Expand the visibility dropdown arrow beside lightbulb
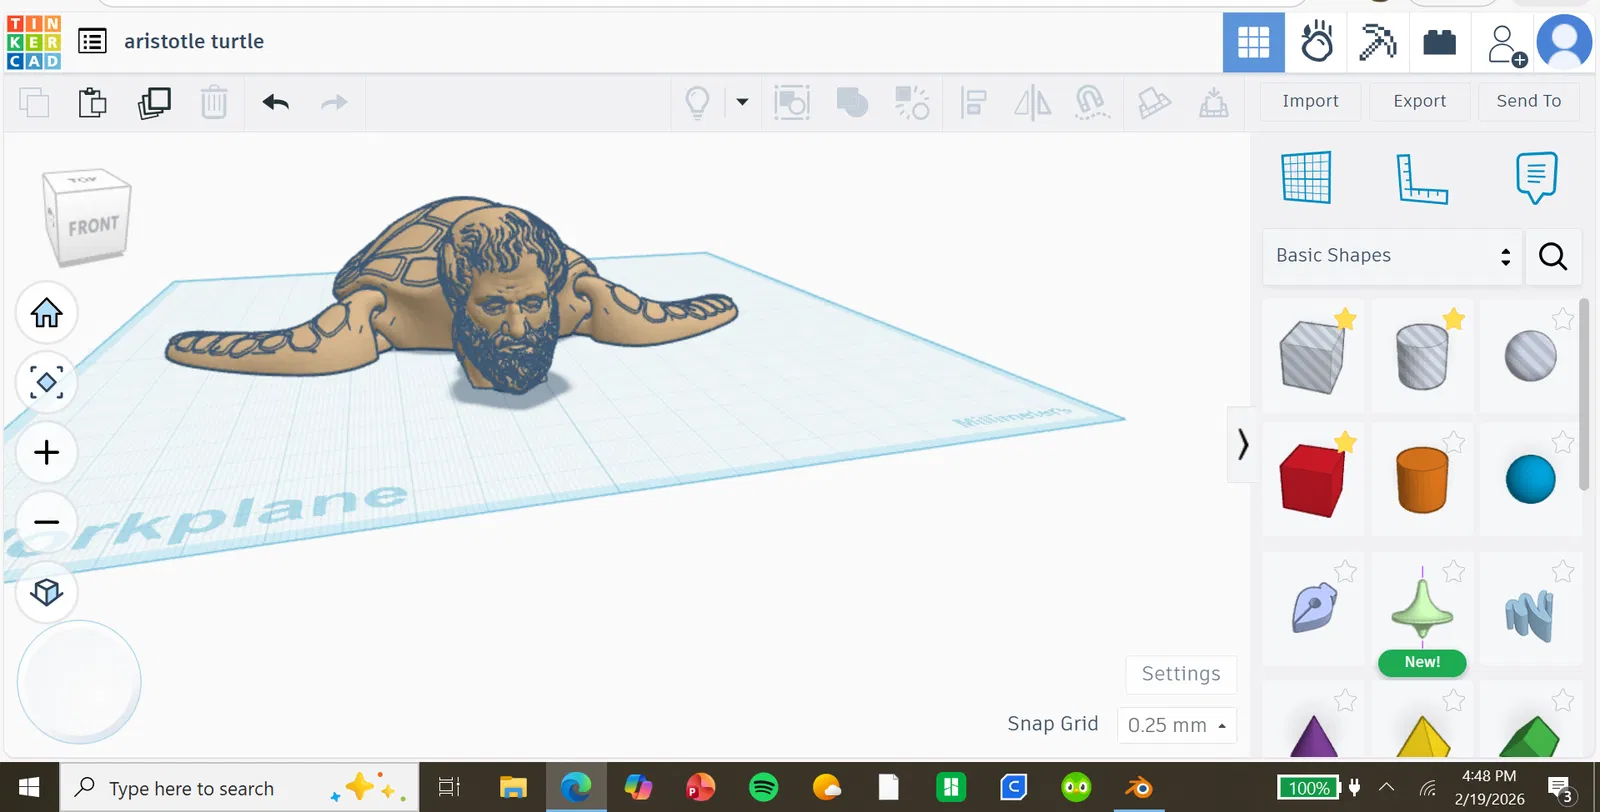1600x812 pixels. (742, 102)
